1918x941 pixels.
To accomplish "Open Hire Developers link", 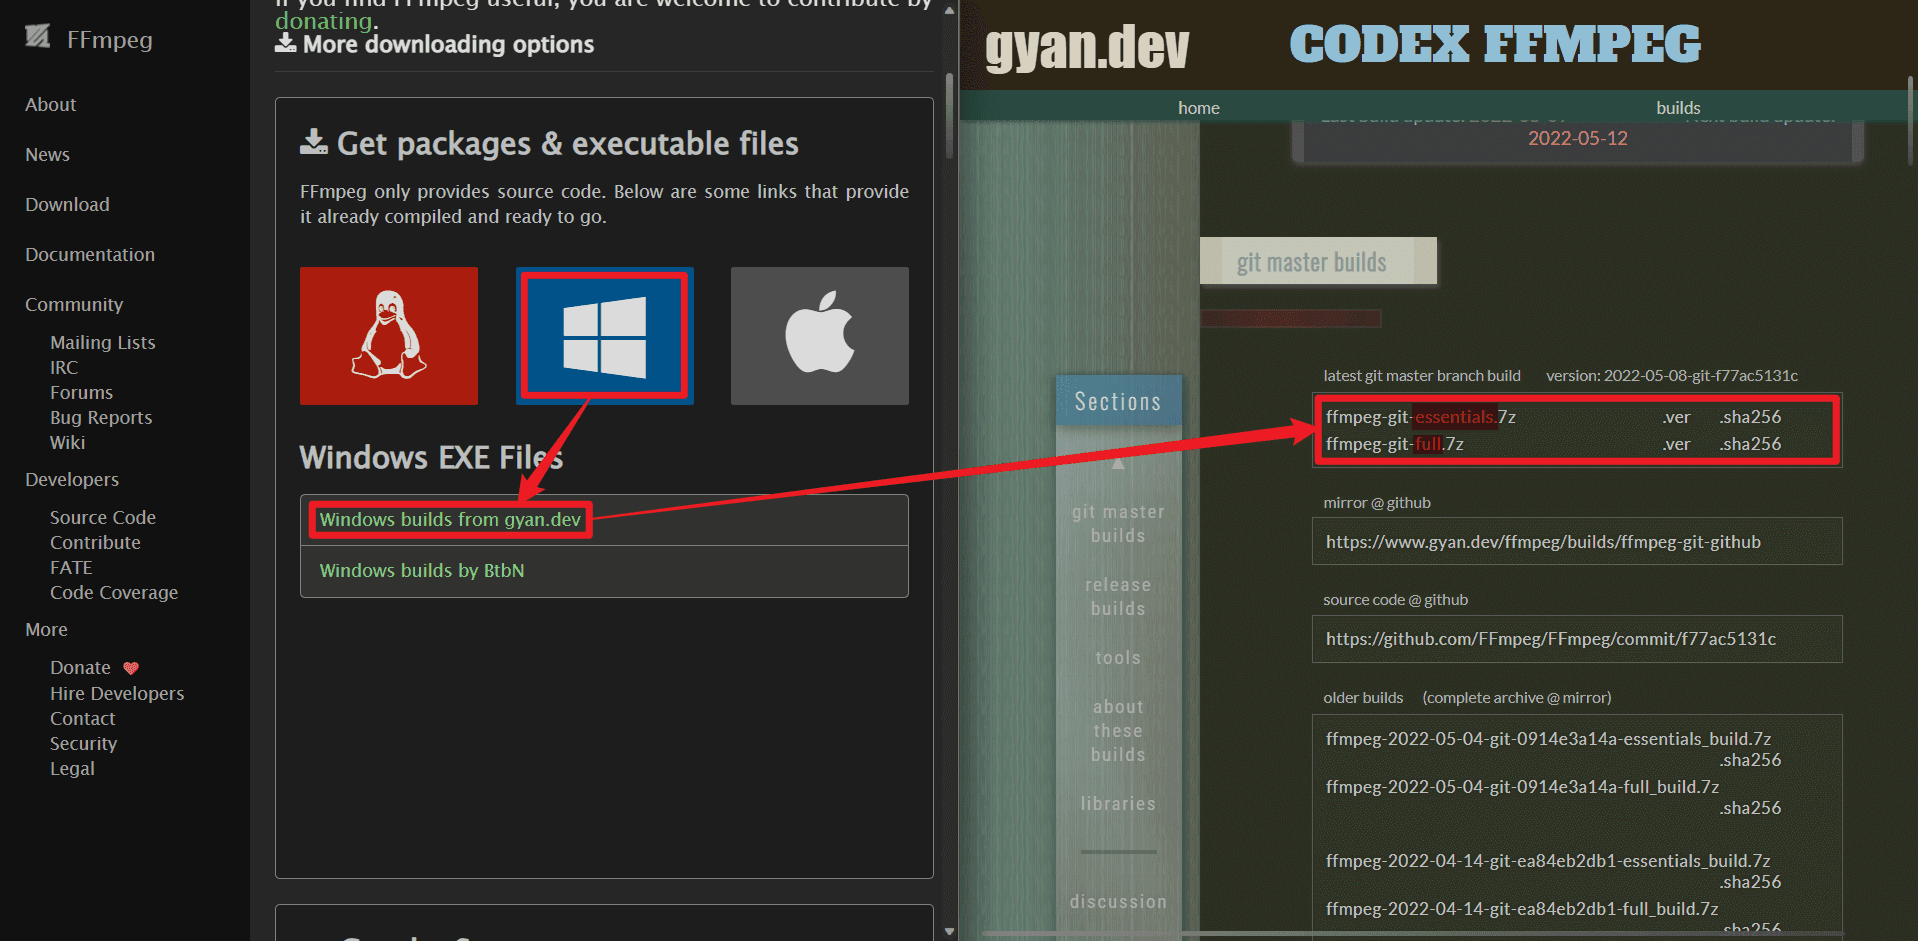I will point(117,694).
